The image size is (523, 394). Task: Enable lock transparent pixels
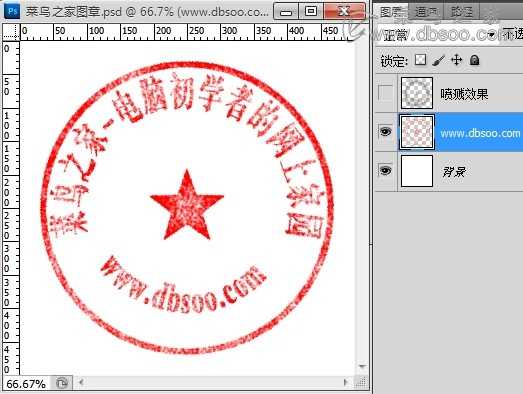(x=420, y=60)
